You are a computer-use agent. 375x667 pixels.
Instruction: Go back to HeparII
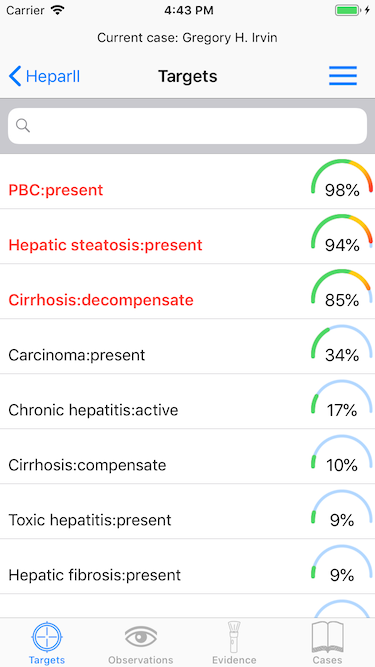tap(44, 77)
